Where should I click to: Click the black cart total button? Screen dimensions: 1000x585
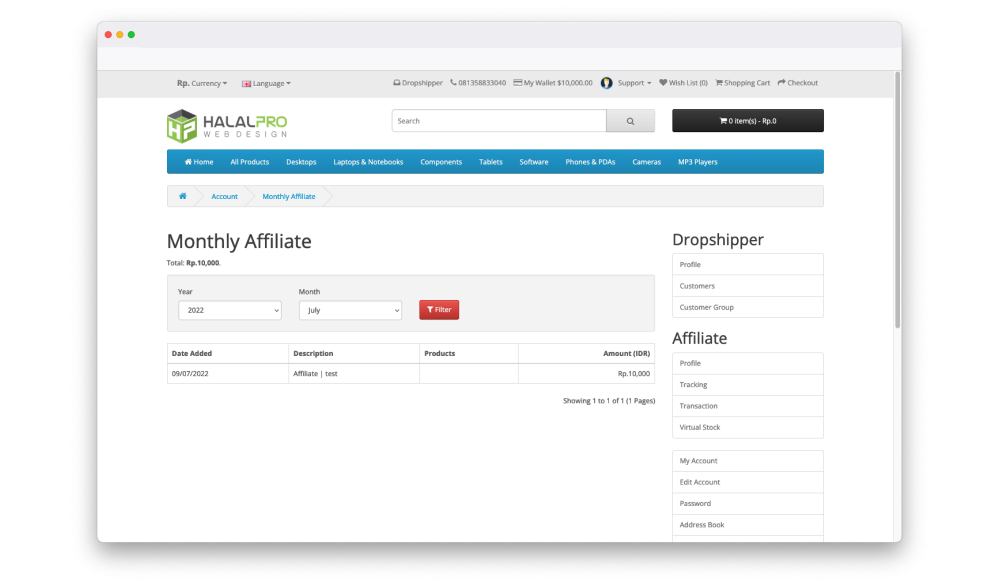point(747,121)
